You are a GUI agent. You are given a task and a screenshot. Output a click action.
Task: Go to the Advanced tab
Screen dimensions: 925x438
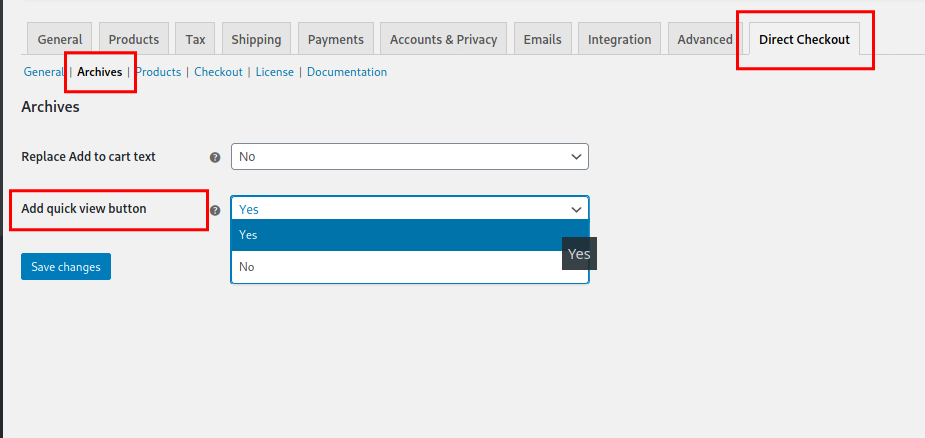[x=704, y=39]
